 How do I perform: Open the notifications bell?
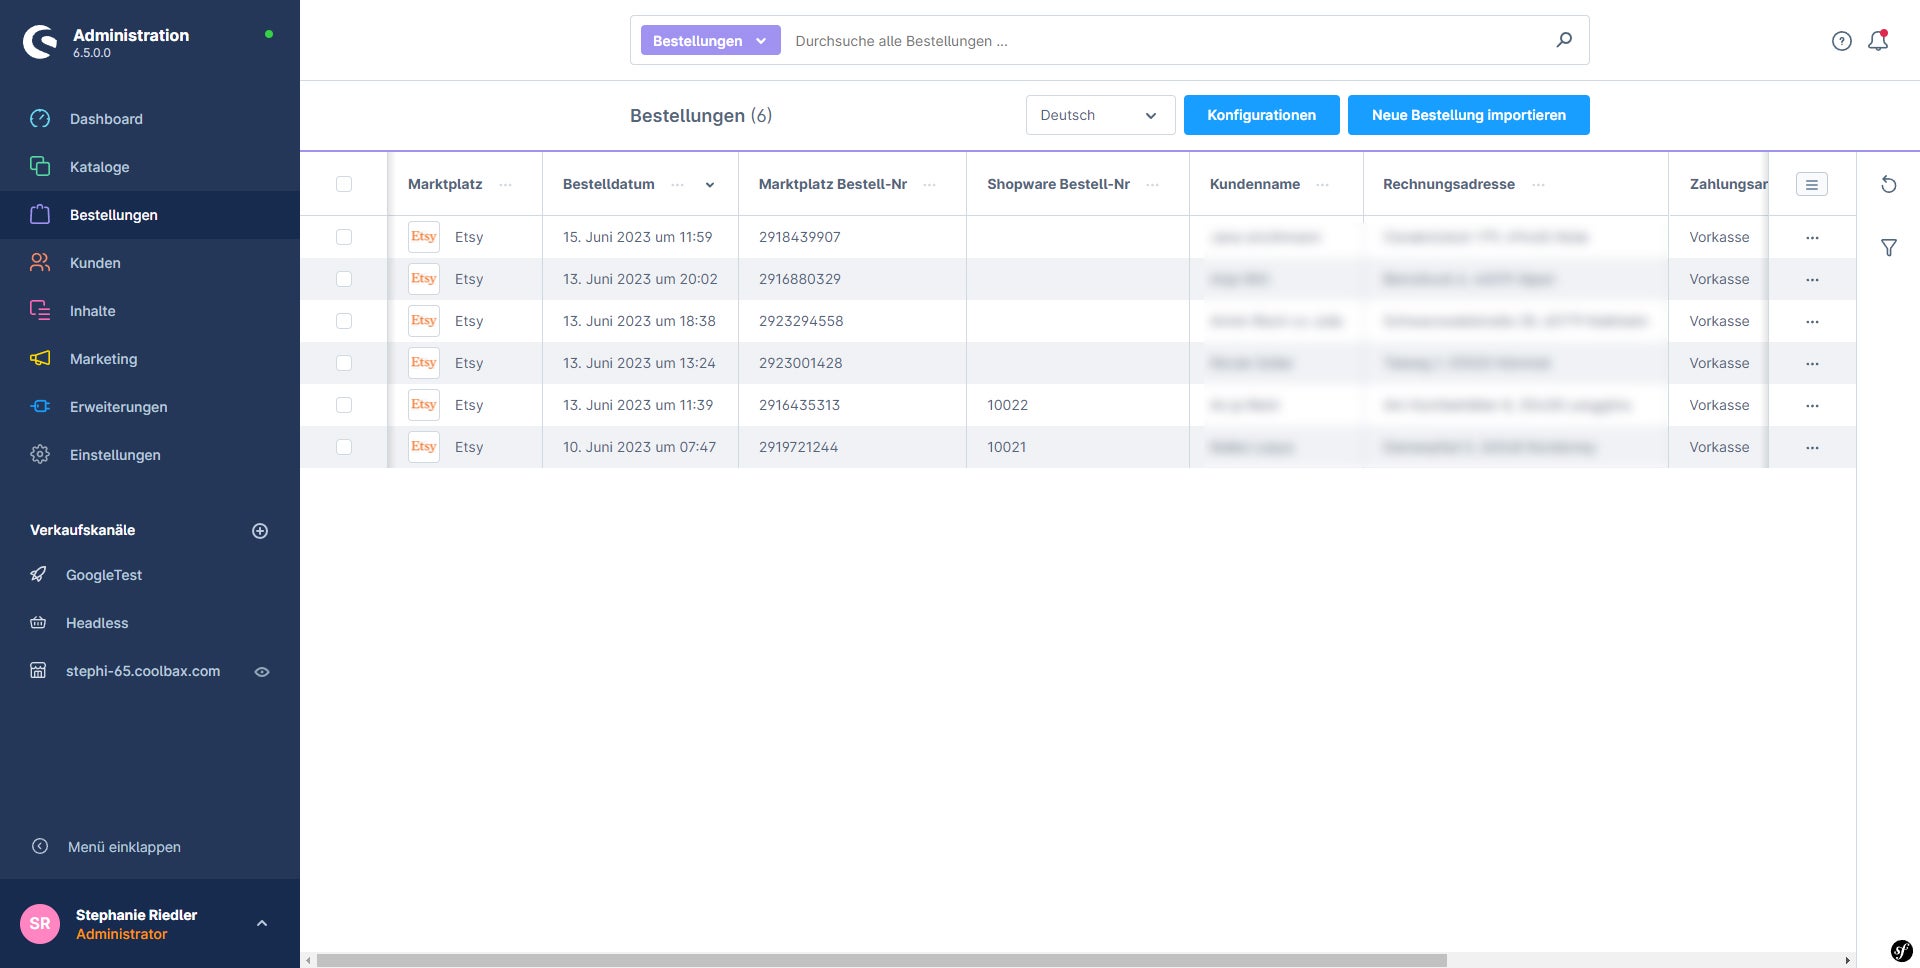(1878, 41)
